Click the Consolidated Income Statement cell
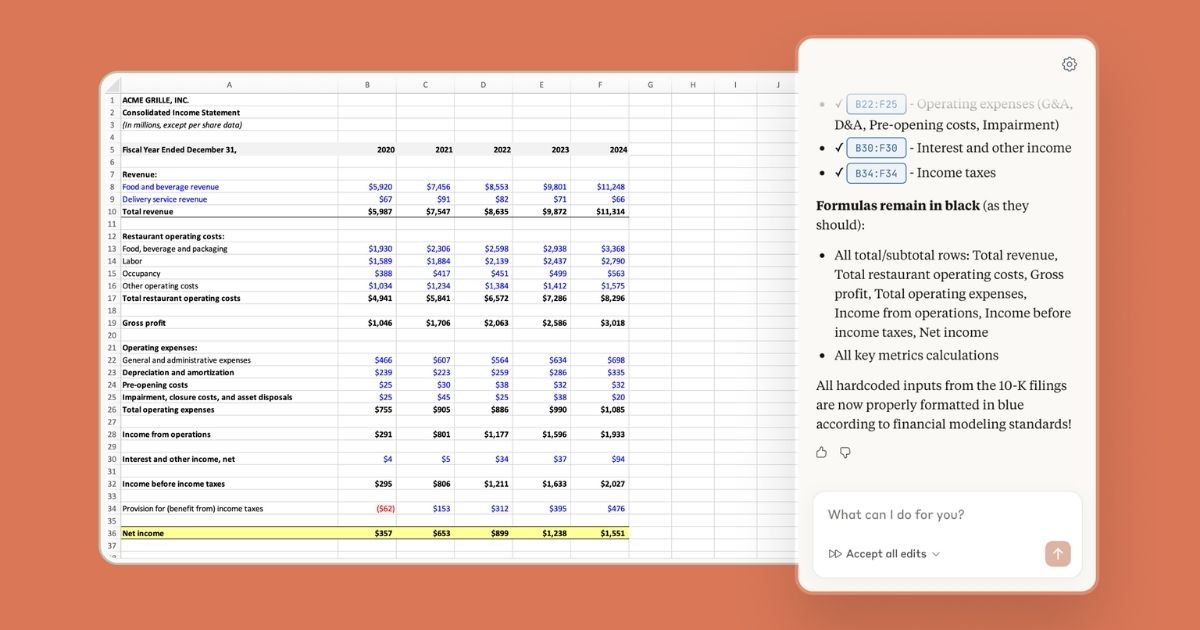The height and width of the screenshot is (630, 1200). pyautogui.click(x=229, y=113)
